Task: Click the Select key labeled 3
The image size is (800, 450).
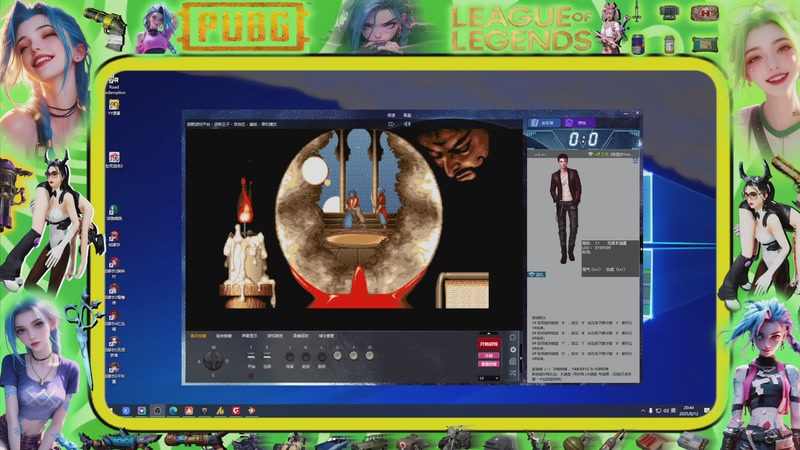Action: [x=267, y=356]
